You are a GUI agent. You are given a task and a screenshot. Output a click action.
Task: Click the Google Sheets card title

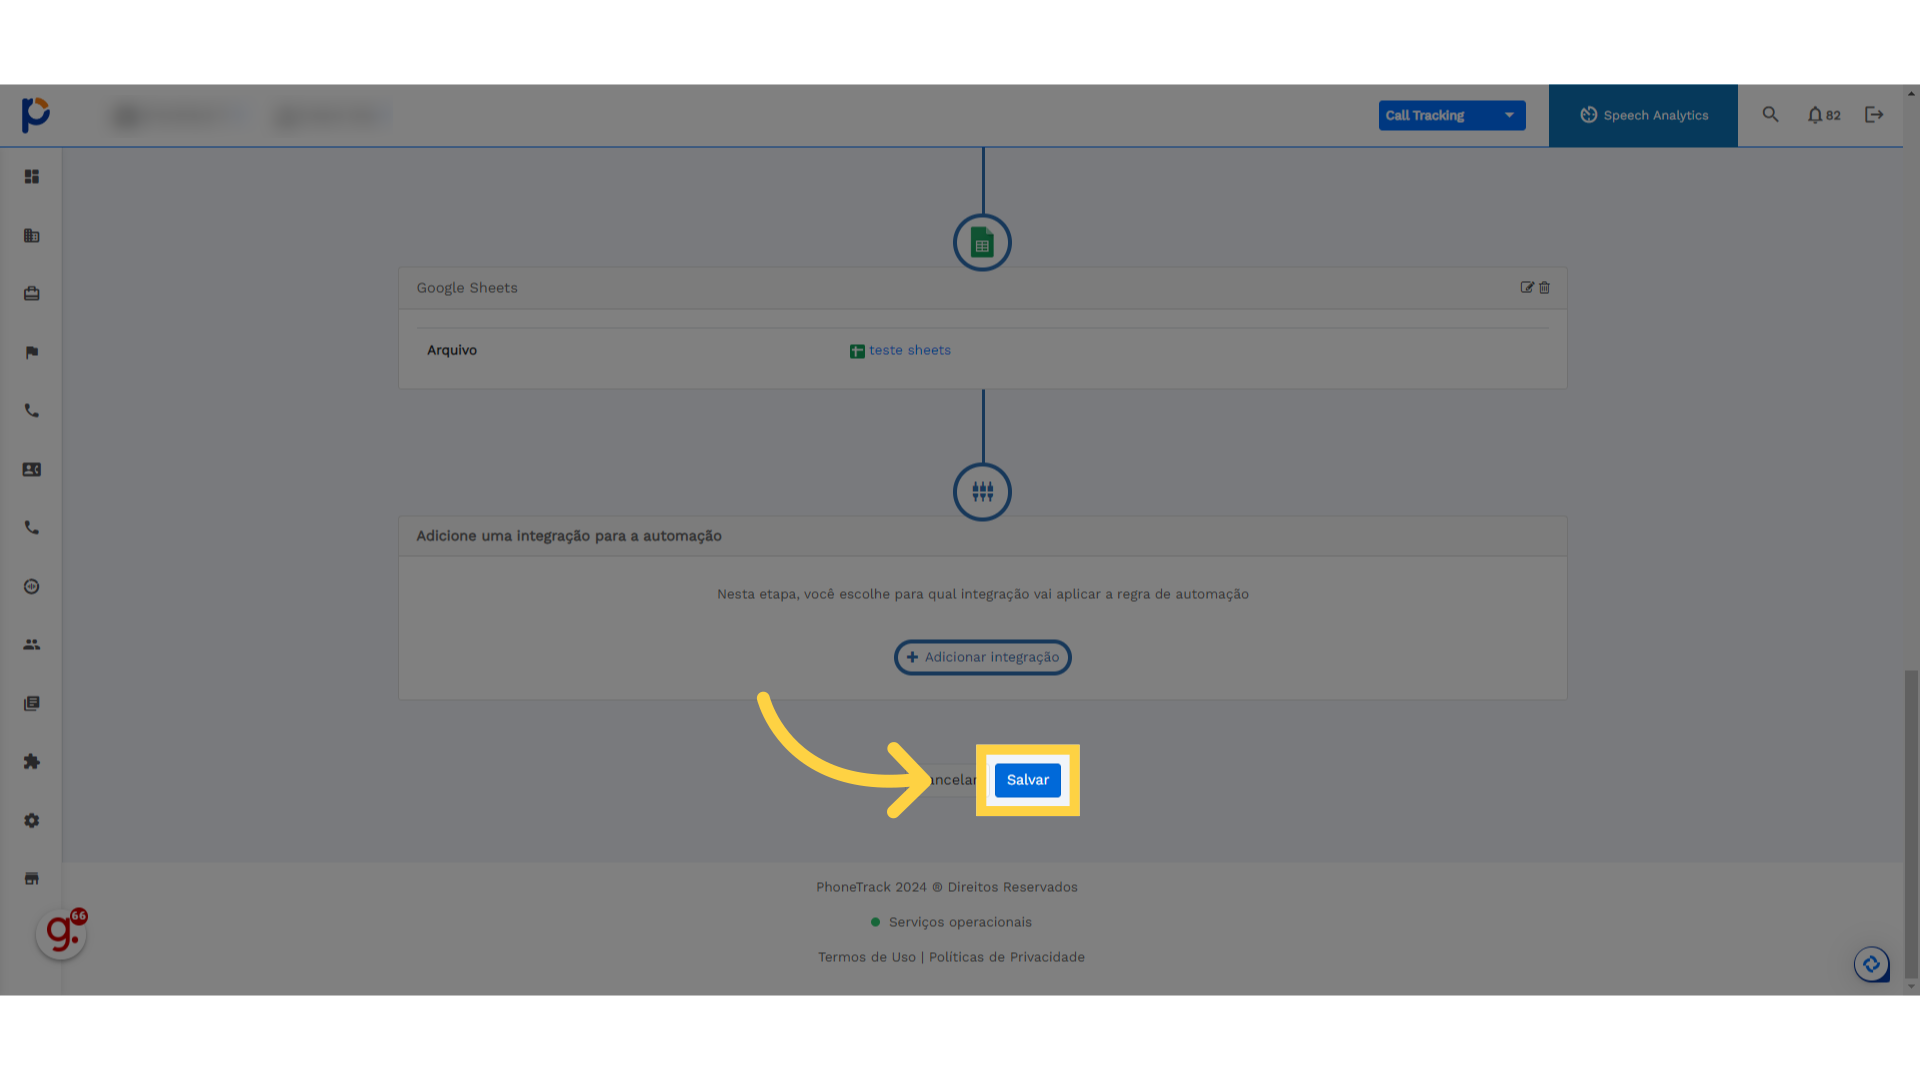coord(467,288)
